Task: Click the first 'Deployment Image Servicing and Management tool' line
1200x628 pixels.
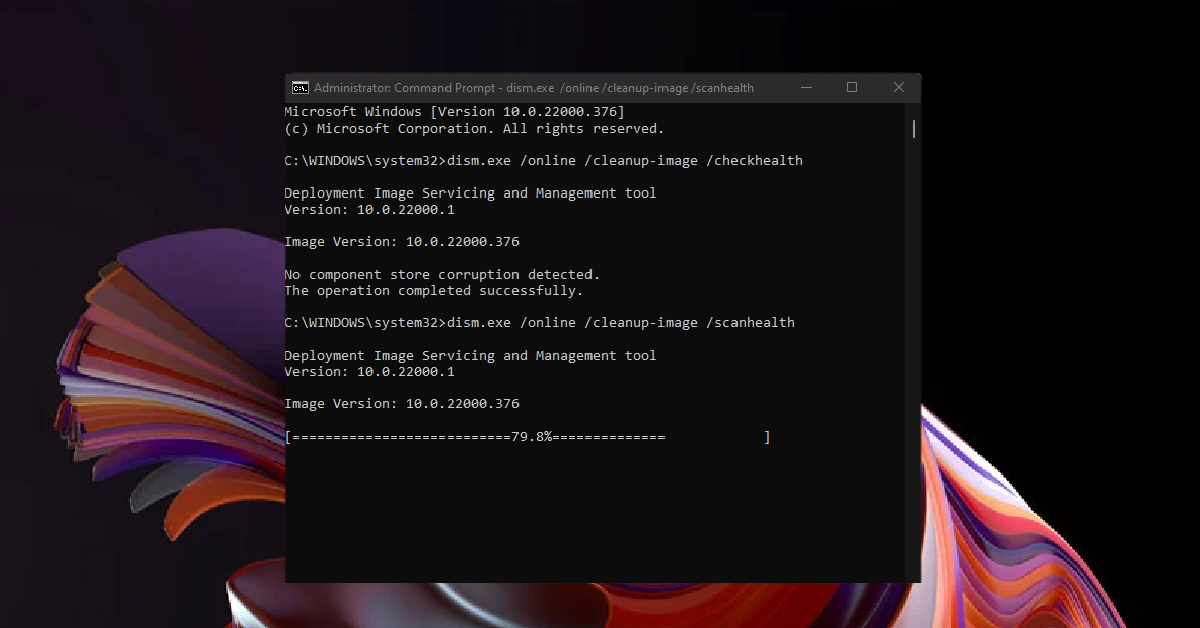Action: click(x=470, y=193)
